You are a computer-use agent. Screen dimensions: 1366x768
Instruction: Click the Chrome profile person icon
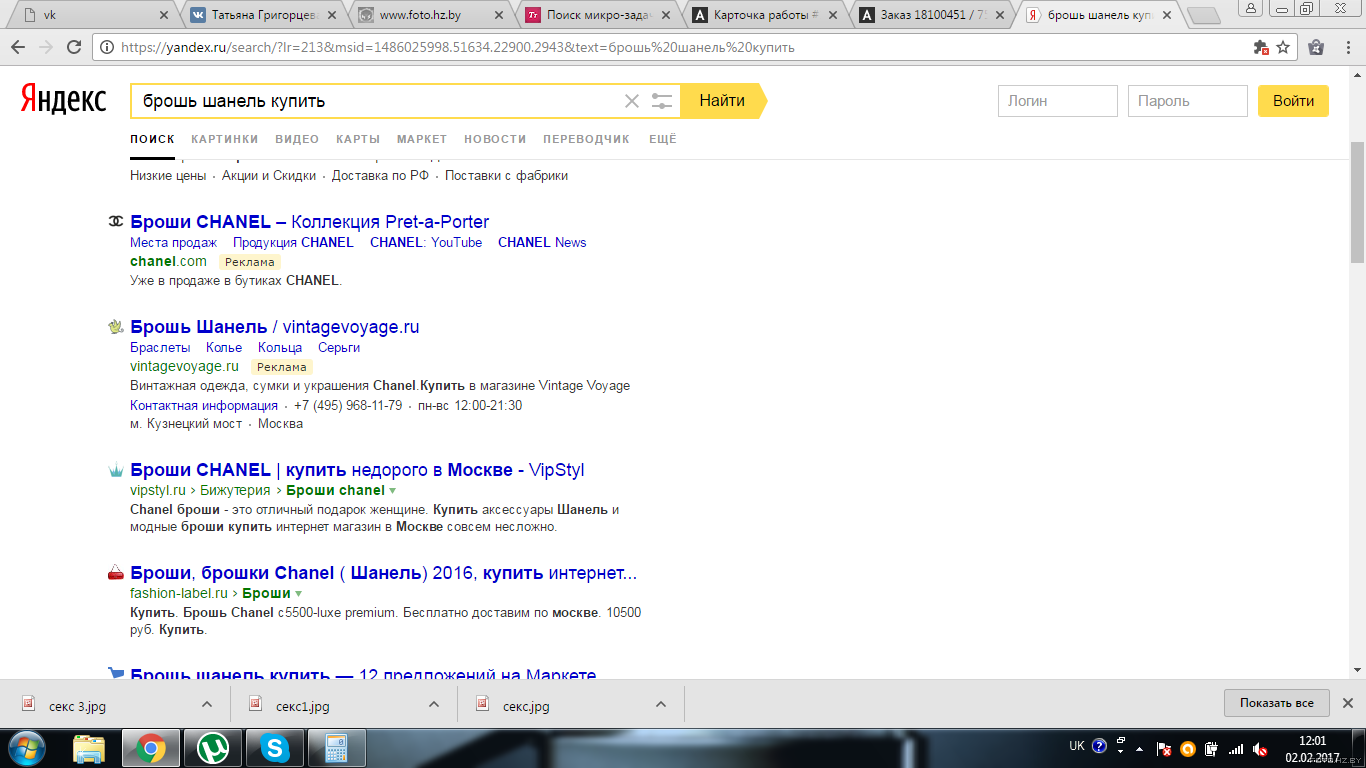point(1251,8)
